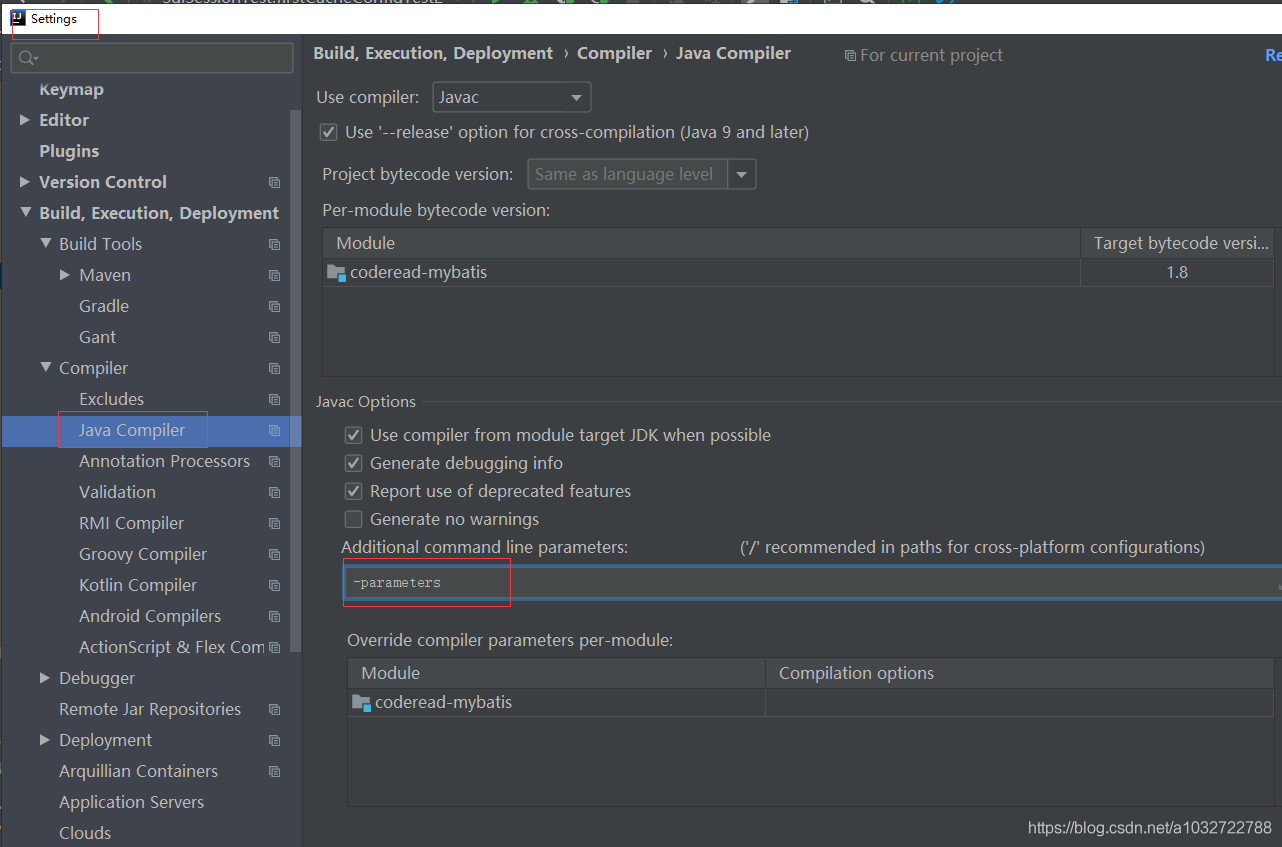Toggle Report use of deprecated features
The image size is (1282, 847).
[x=353, y=491]
